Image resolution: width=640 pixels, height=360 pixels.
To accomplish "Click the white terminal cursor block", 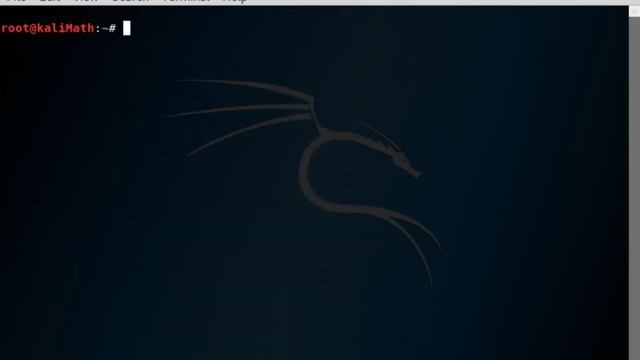I will (x=127, y=28).
